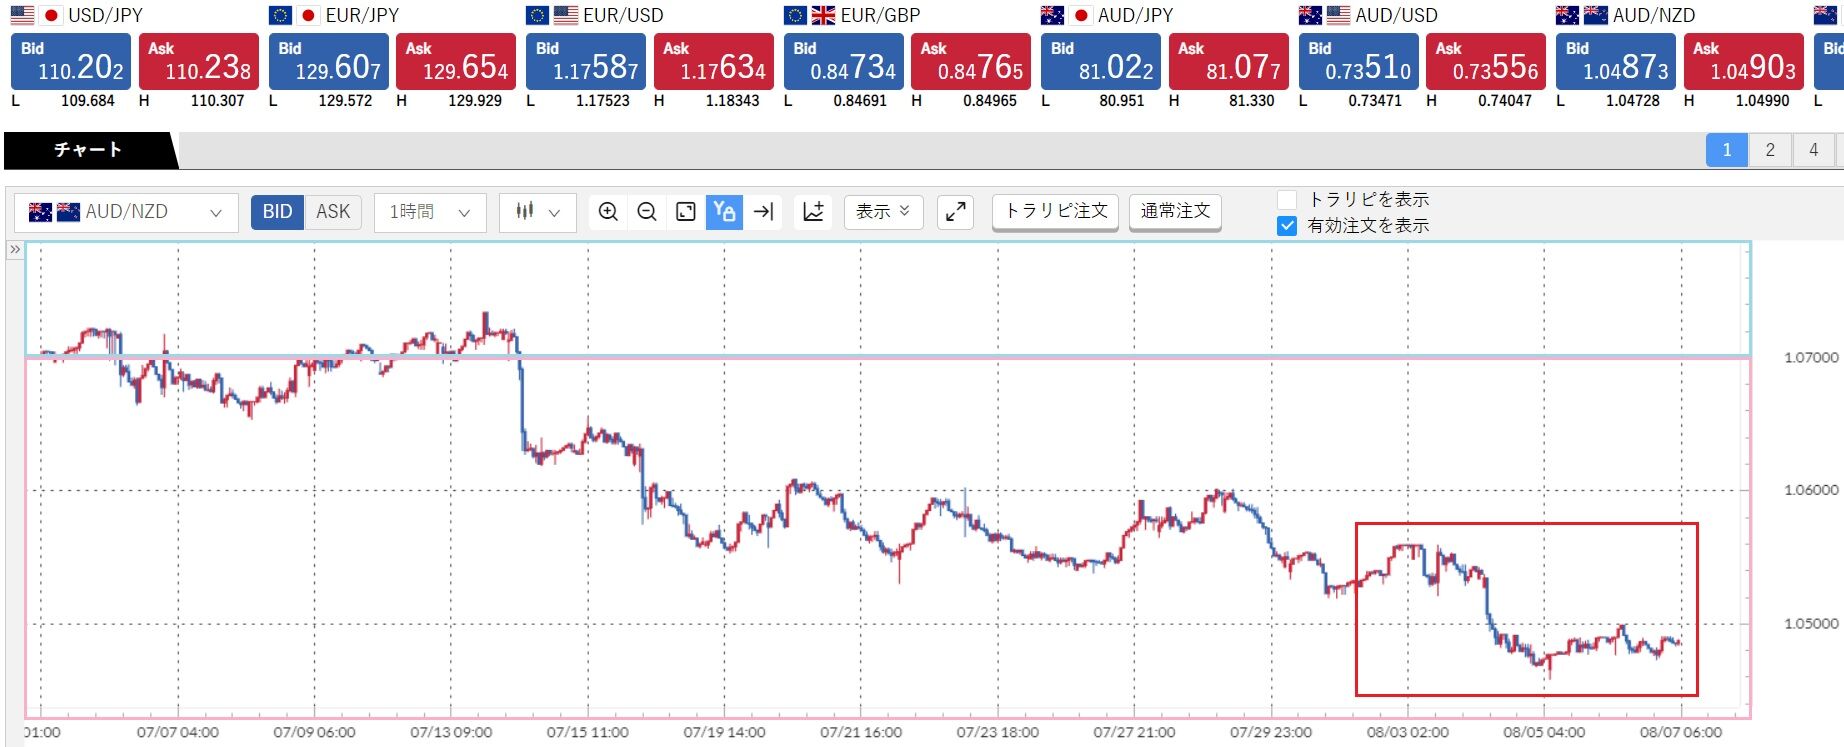The image size is (1844, 747).
Task: Click AUD/NZD high value 1.04990
Action: pyautogui.click(x=1763, y=101)
